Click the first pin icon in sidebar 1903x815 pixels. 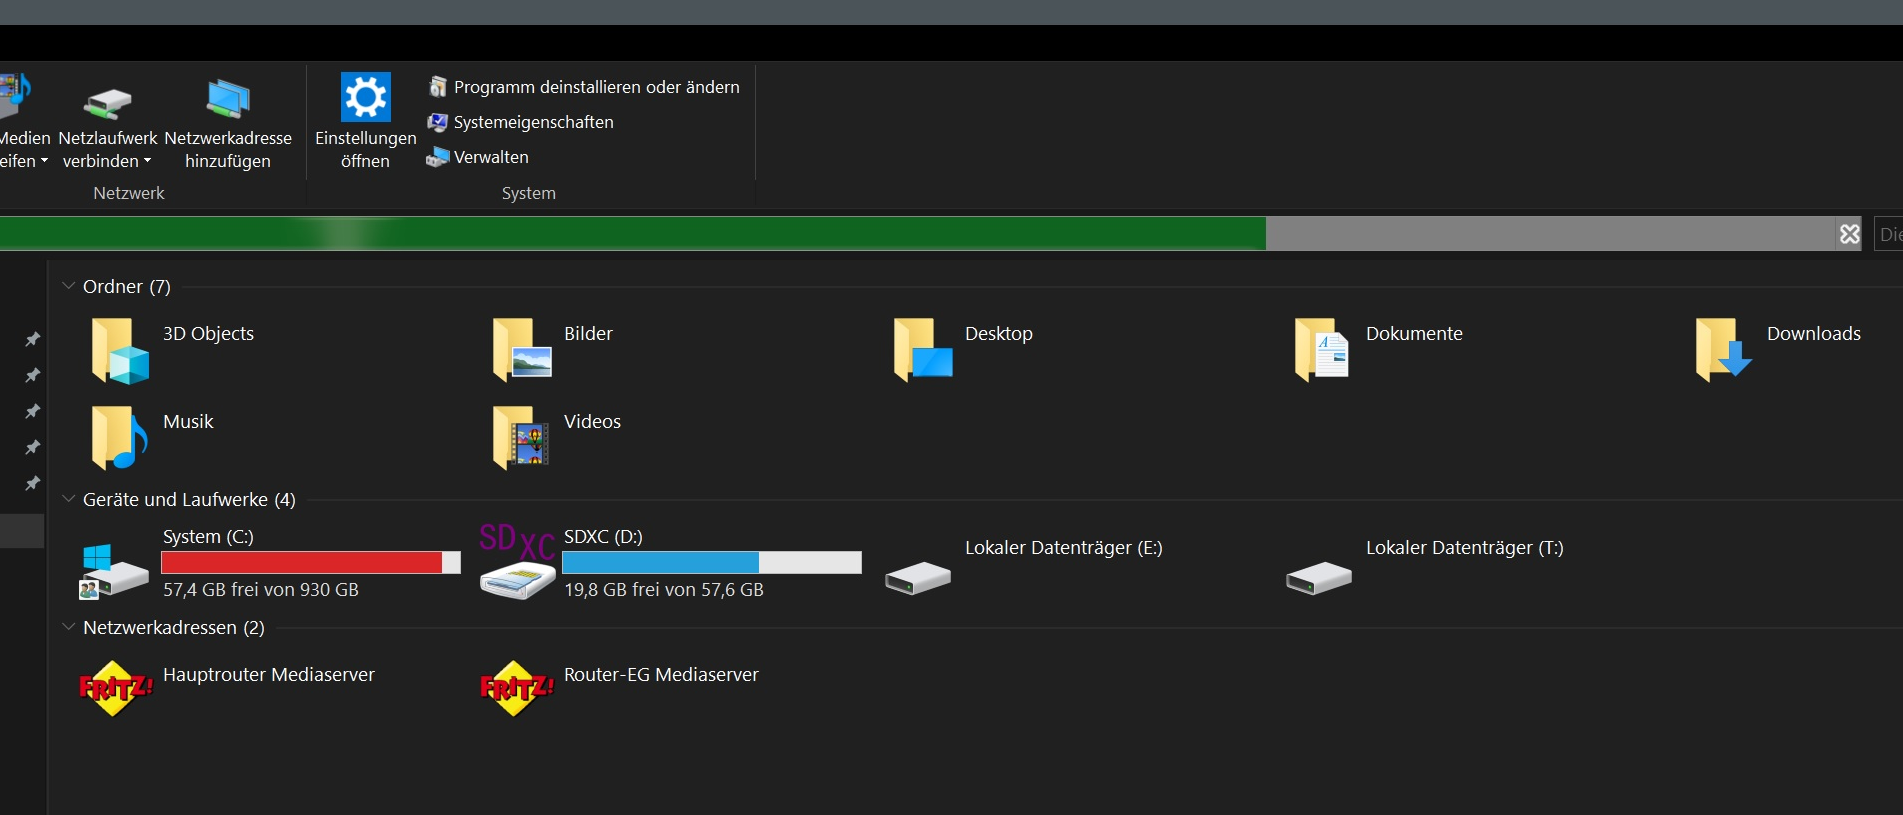32,339
